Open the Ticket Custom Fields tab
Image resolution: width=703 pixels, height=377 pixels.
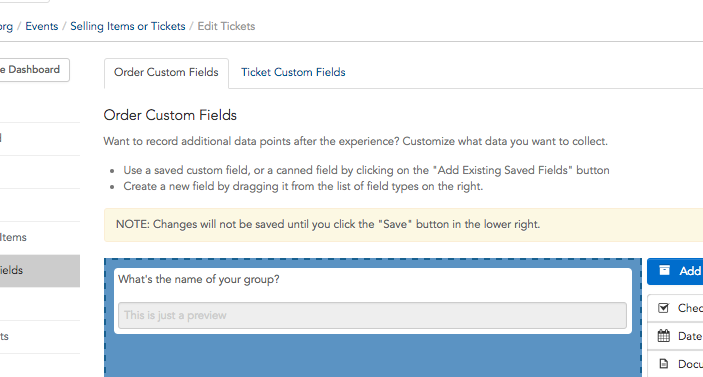pyautogui.click(x=293, y=73)
